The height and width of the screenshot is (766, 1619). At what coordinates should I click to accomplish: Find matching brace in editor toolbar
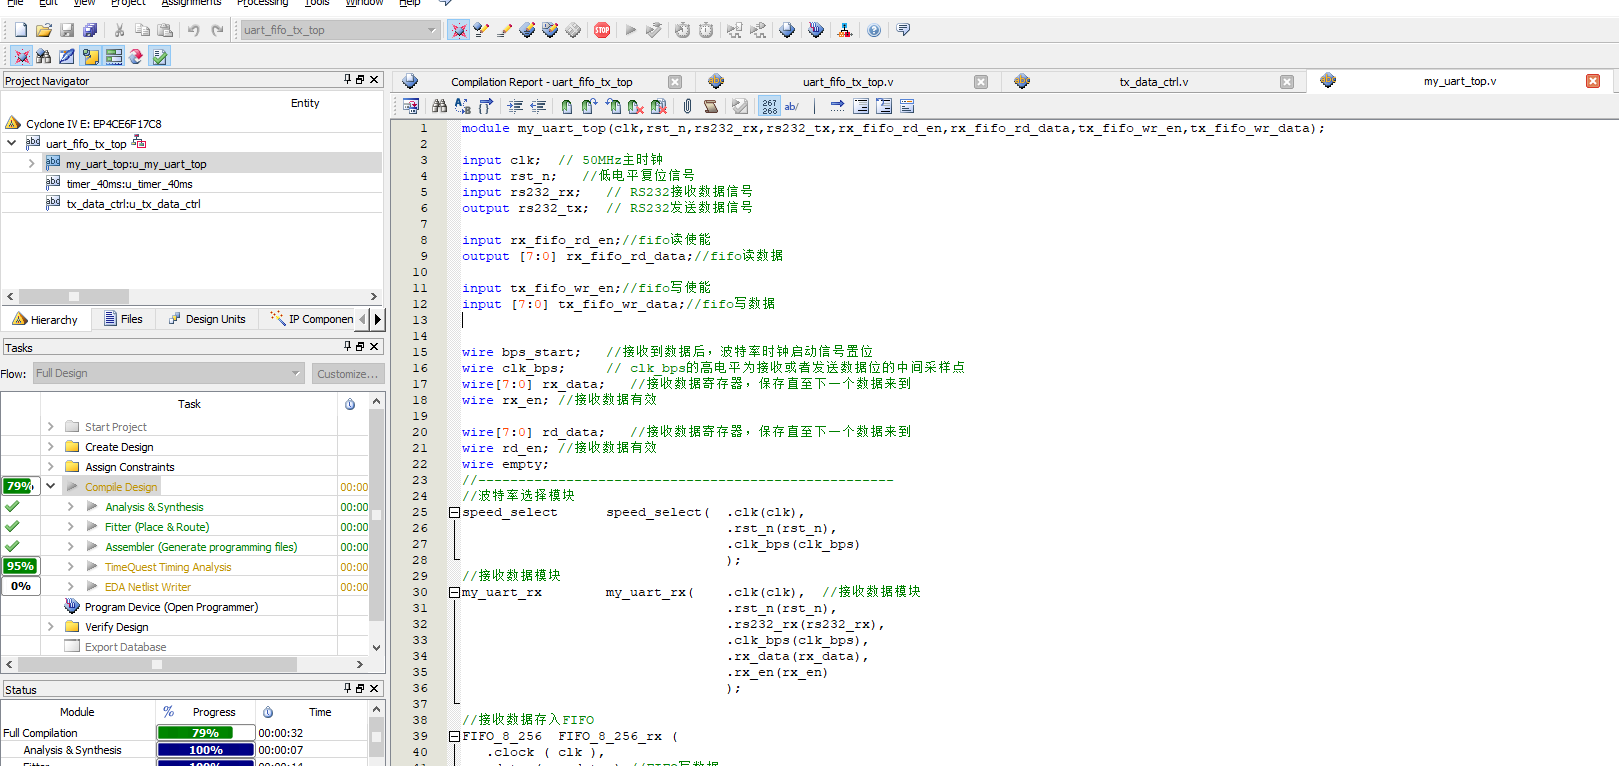(x=486, y=106)
